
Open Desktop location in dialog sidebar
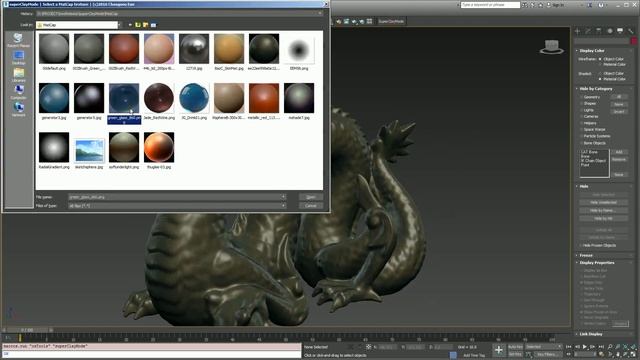pos(18,57)
